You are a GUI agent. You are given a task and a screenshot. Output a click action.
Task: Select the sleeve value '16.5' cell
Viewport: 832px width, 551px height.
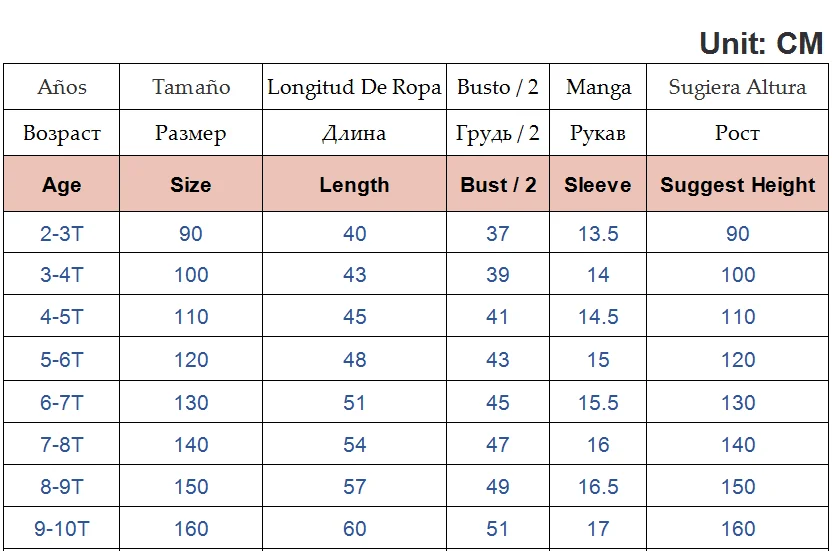tap(598, 487)
